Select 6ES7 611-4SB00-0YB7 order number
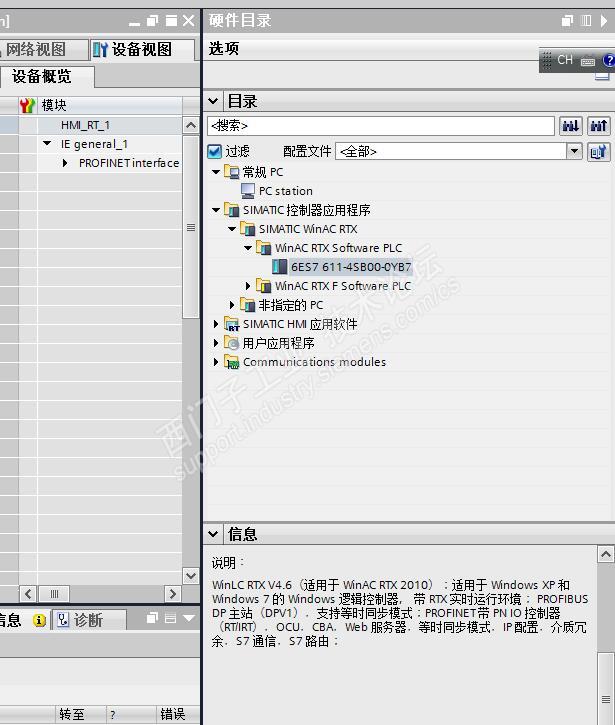The width and height of the screenshot is (615, 725). [x=351, y=267]
